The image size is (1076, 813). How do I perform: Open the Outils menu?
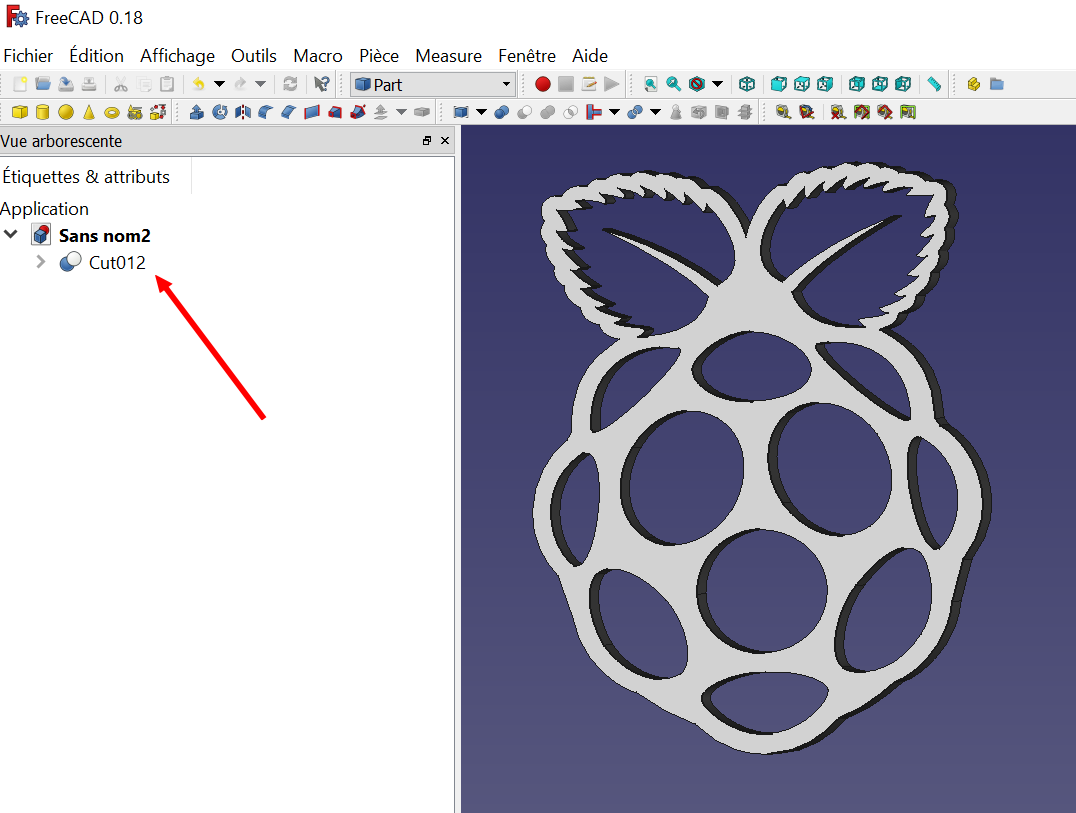[254, 56]
